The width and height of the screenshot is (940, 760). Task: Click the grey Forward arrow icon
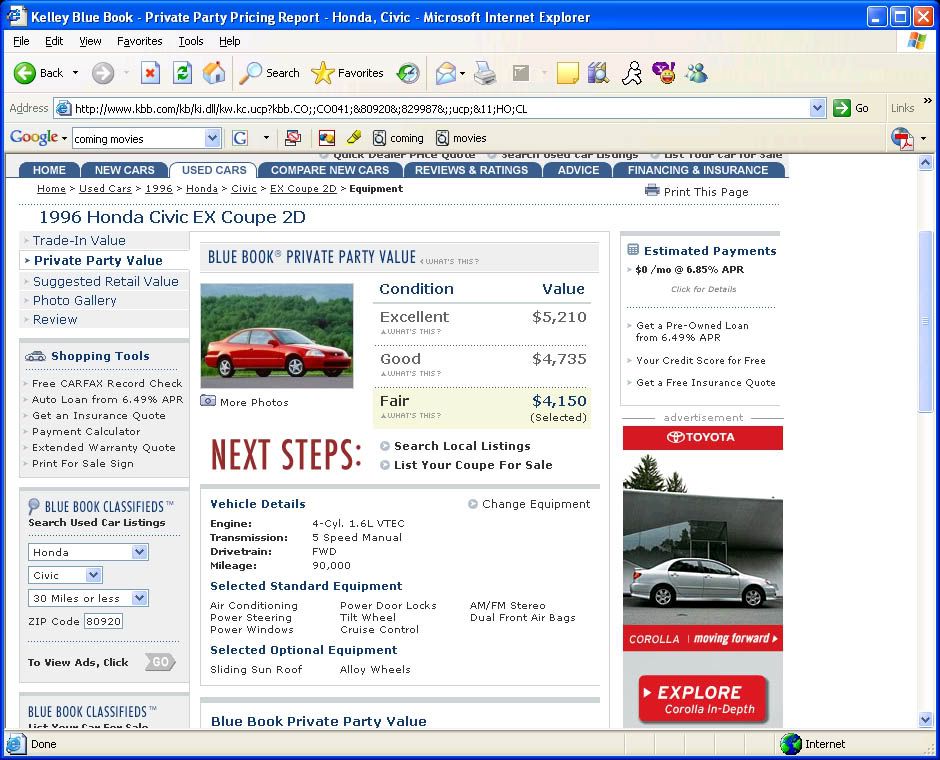pyautogui.click(x=103, y=73)
